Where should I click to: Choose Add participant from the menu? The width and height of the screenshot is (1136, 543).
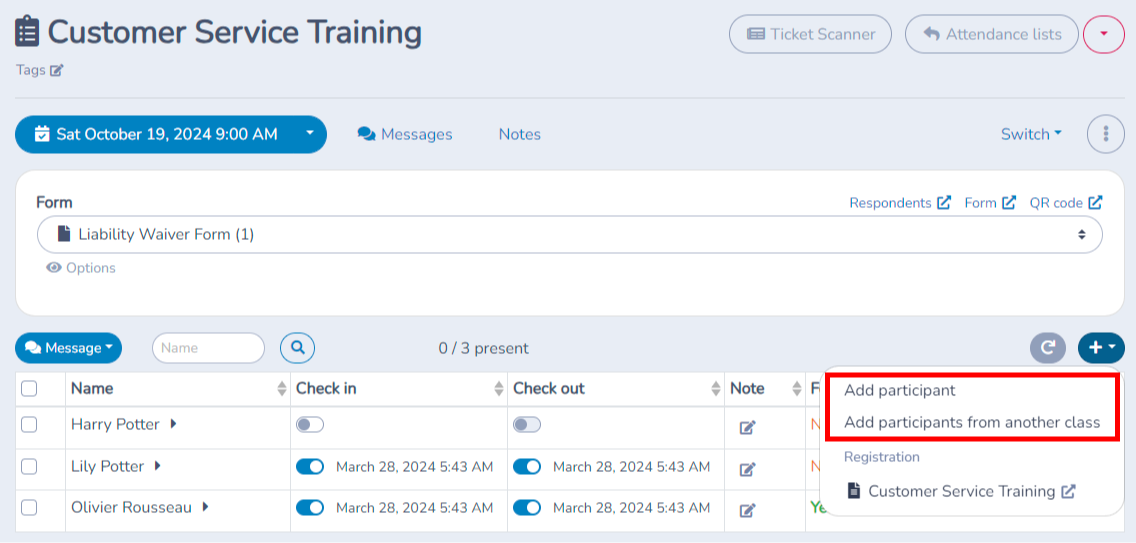coord(900,390)
